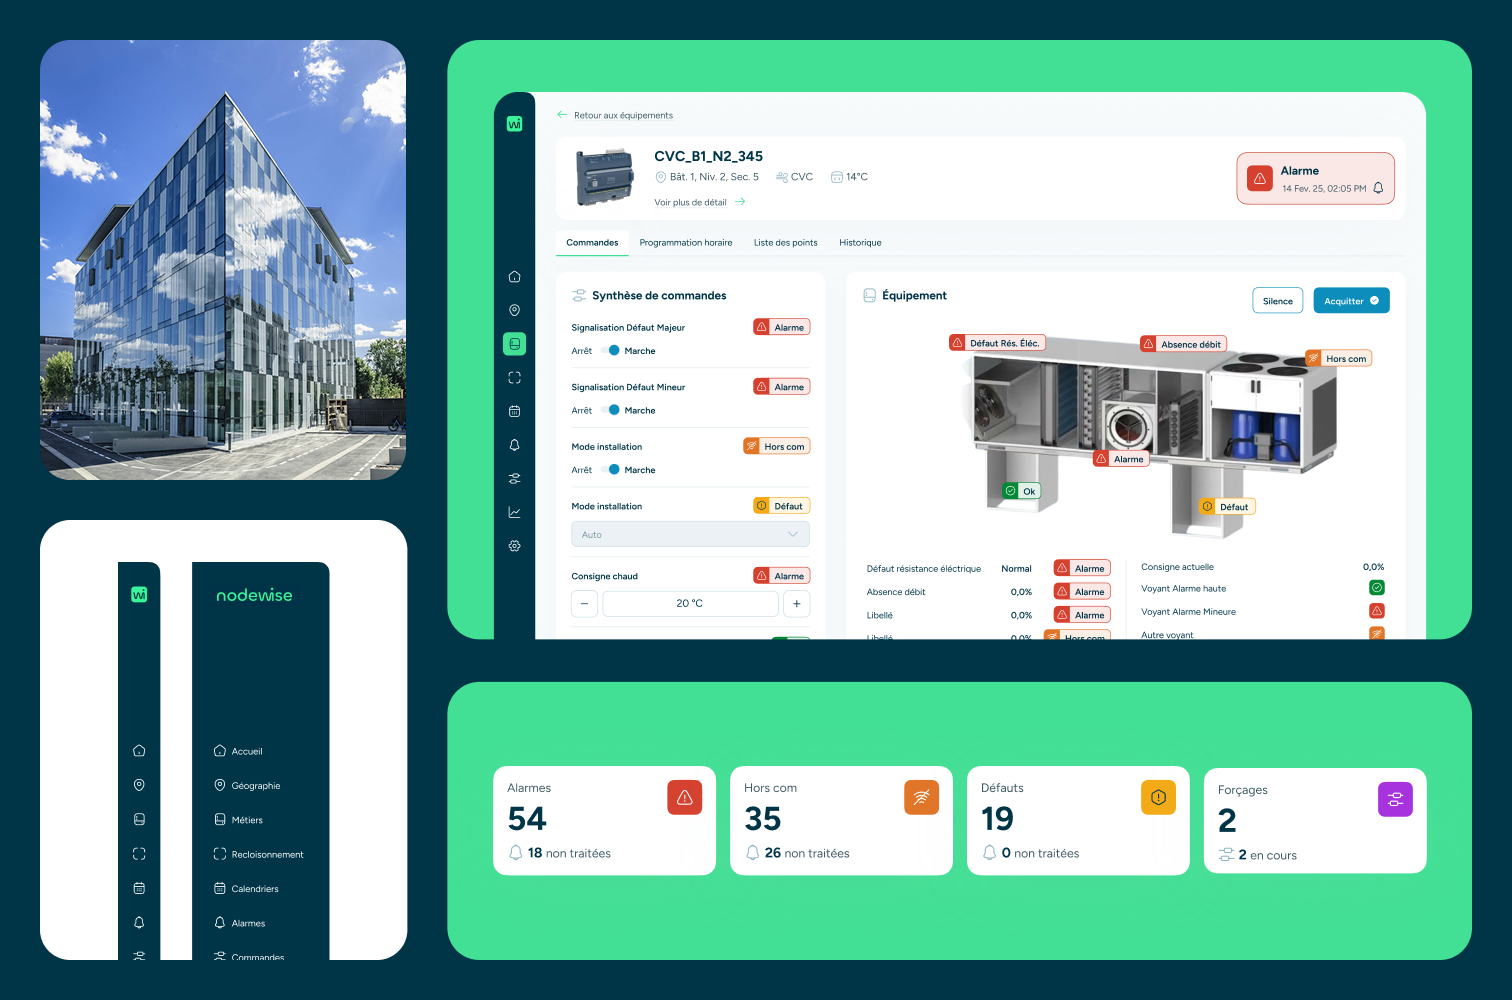
Task: Open the Défauts 19 summary card
Action: (x=1078, y=821)
